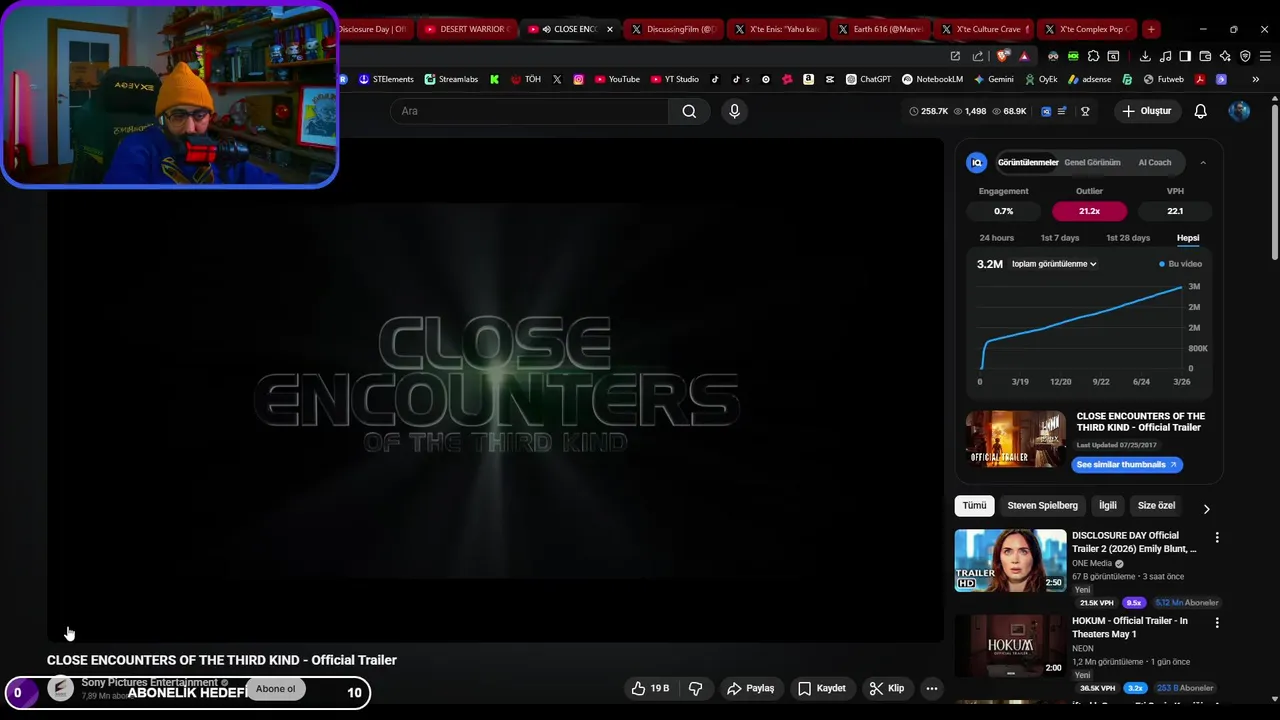Open browser downloads arrow icon
The image size is (1280, 720).
tap(1145, 56)
